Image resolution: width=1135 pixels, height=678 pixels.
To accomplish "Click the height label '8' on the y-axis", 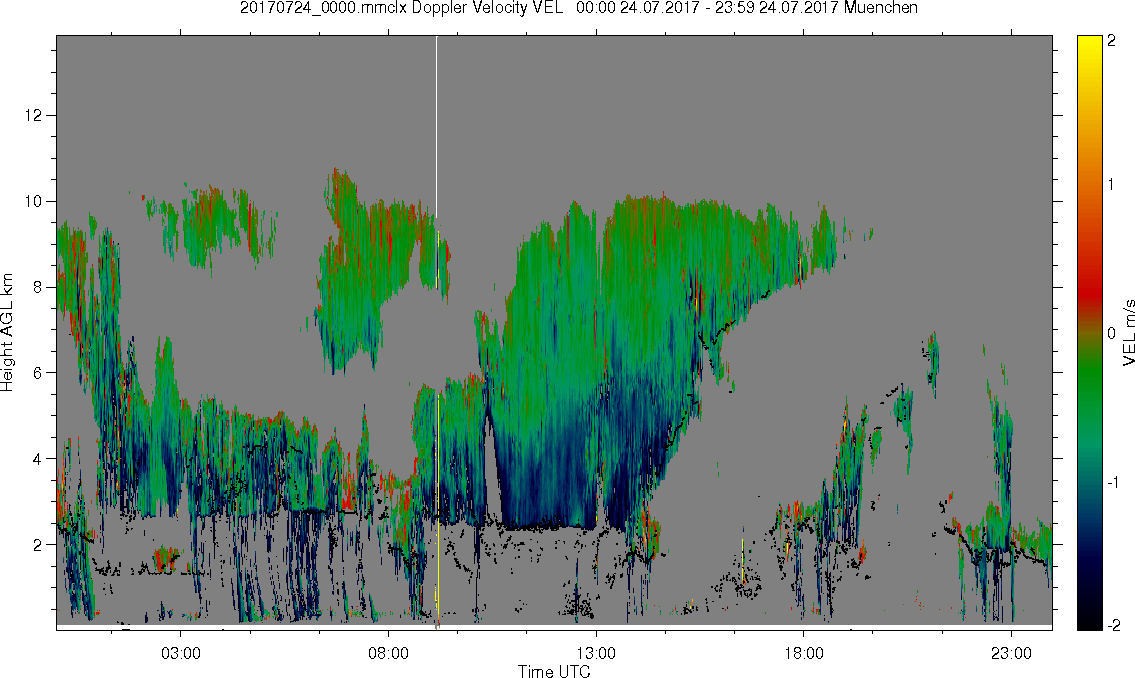I will pos(38,287).
